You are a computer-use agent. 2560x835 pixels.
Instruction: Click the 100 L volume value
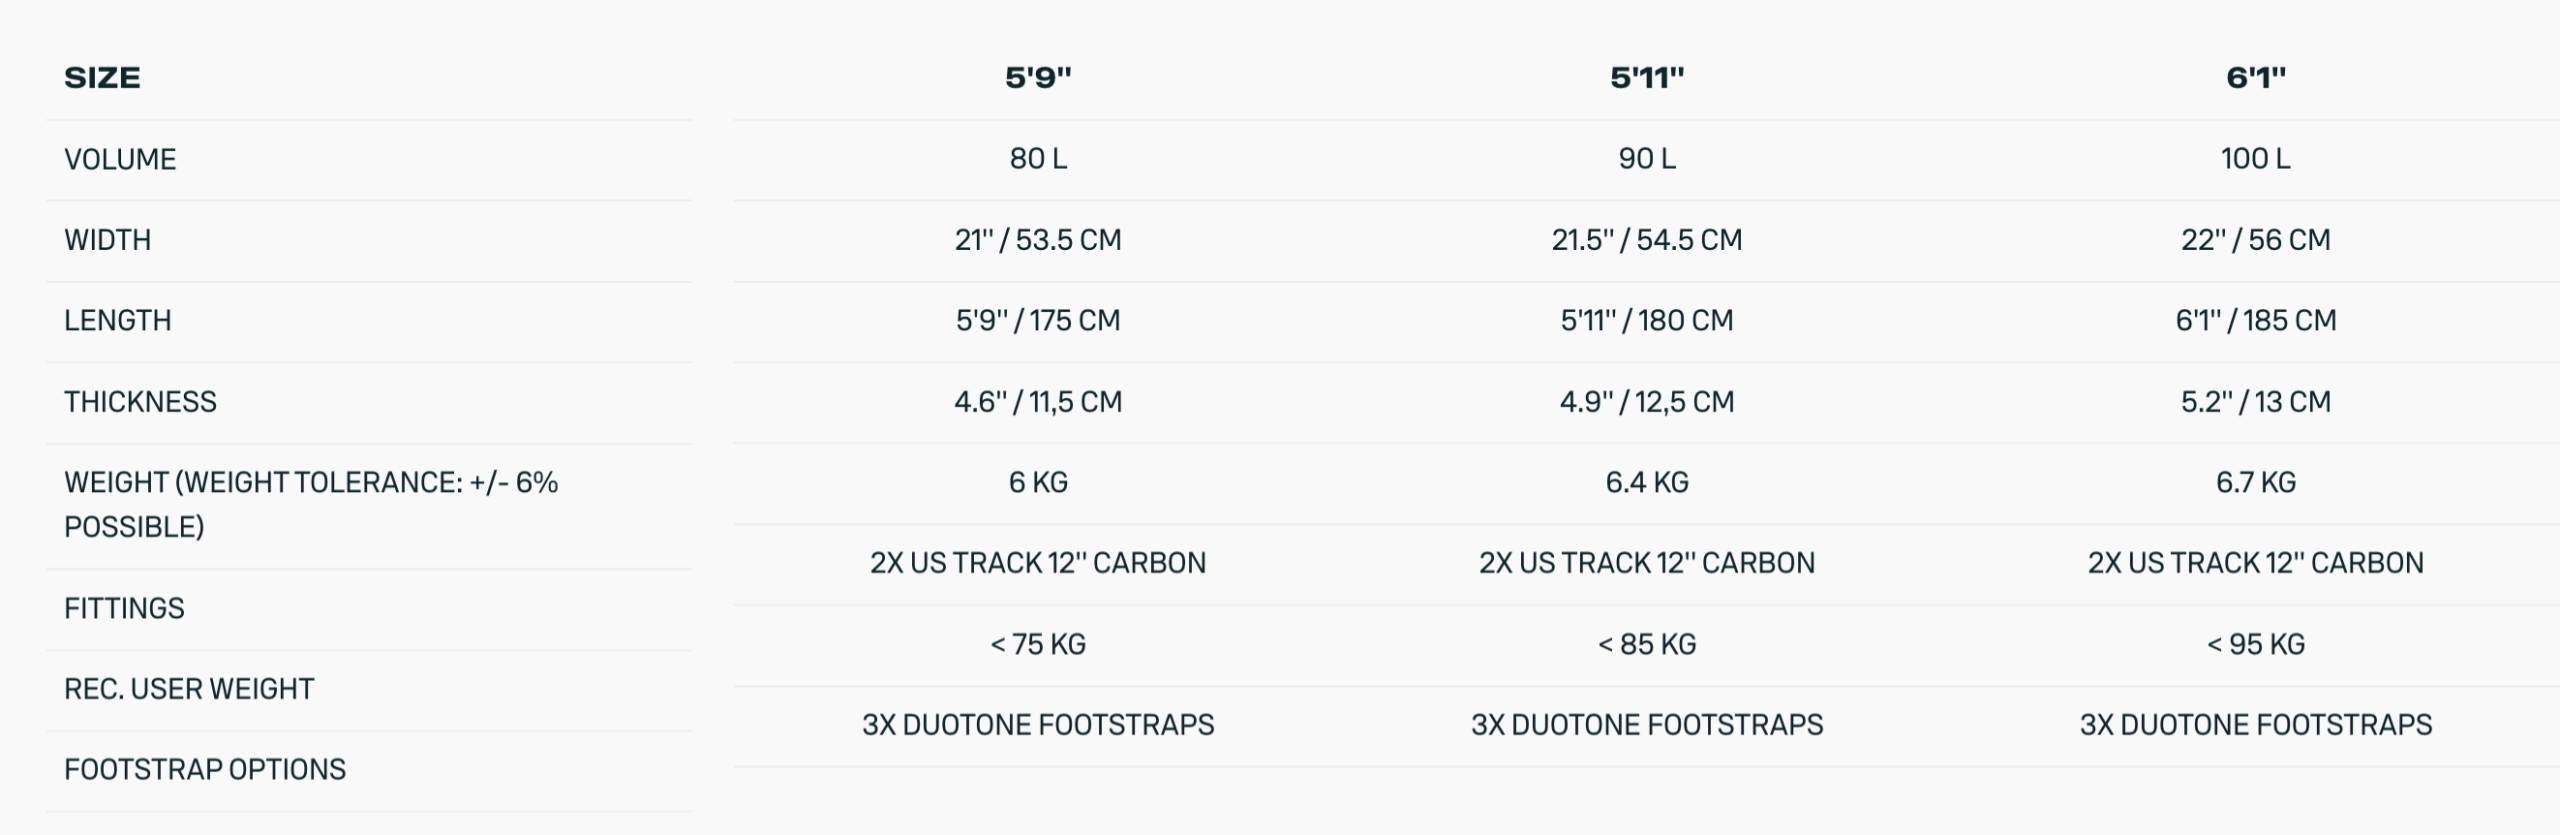2255,158
